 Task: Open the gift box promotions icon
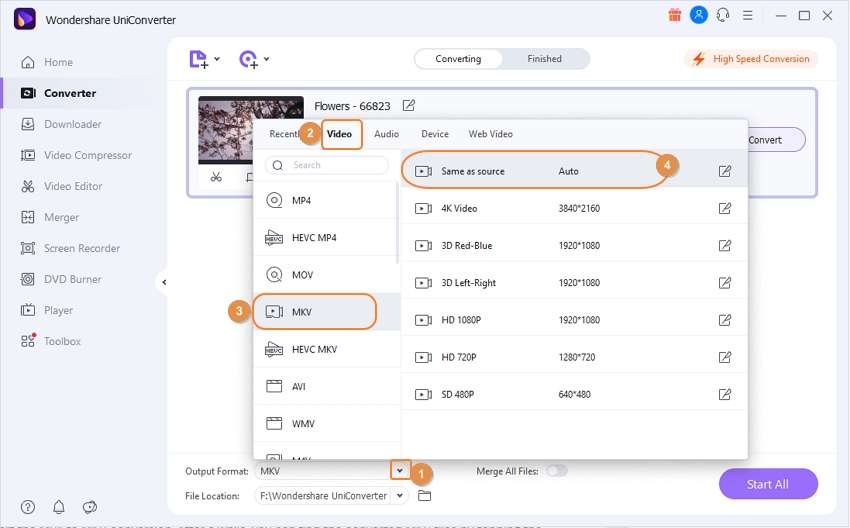coord(674,15)
